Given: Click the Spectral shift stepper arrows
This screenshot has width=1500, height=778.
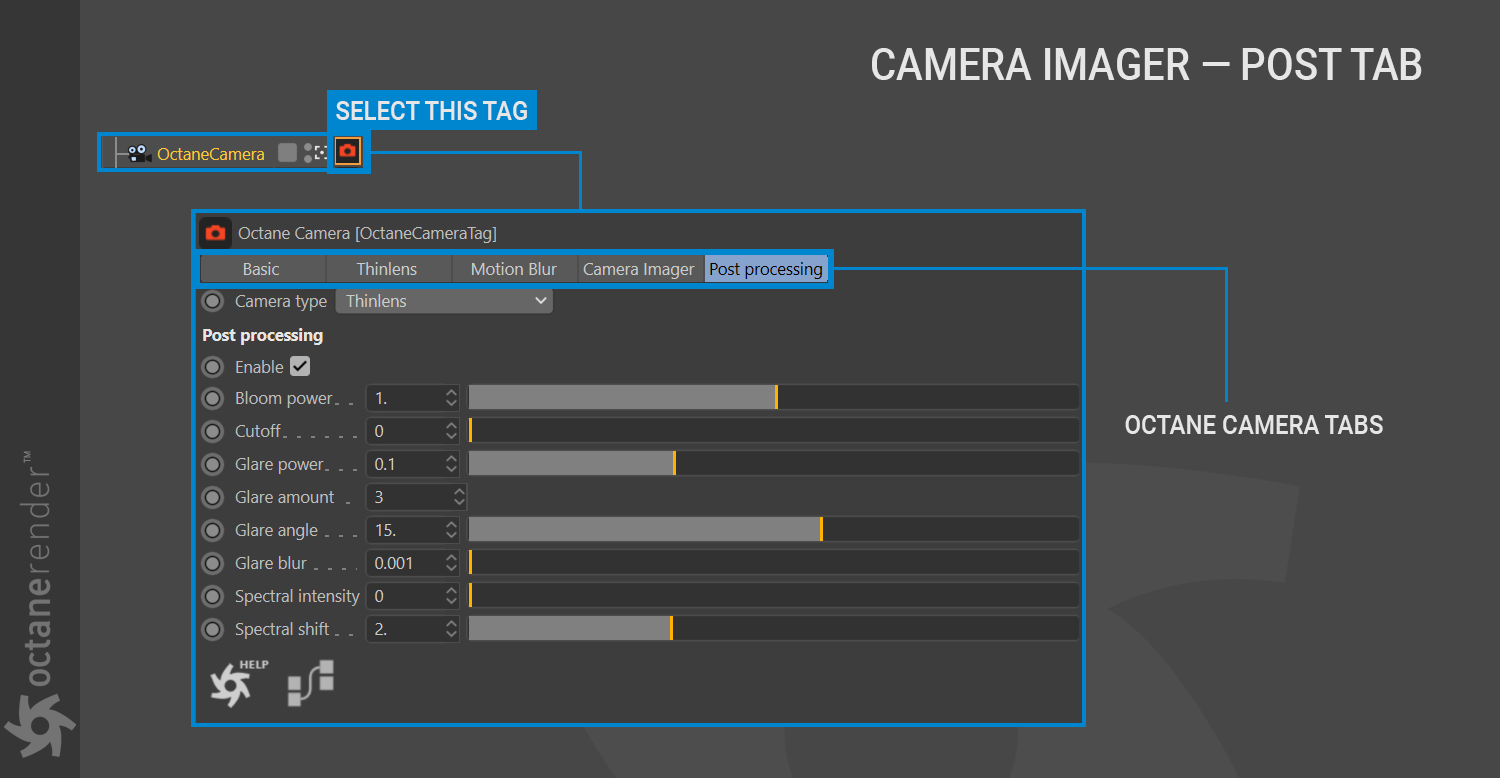Looking at the screenshot, I should pyautogui.click(x=451, y=629).
